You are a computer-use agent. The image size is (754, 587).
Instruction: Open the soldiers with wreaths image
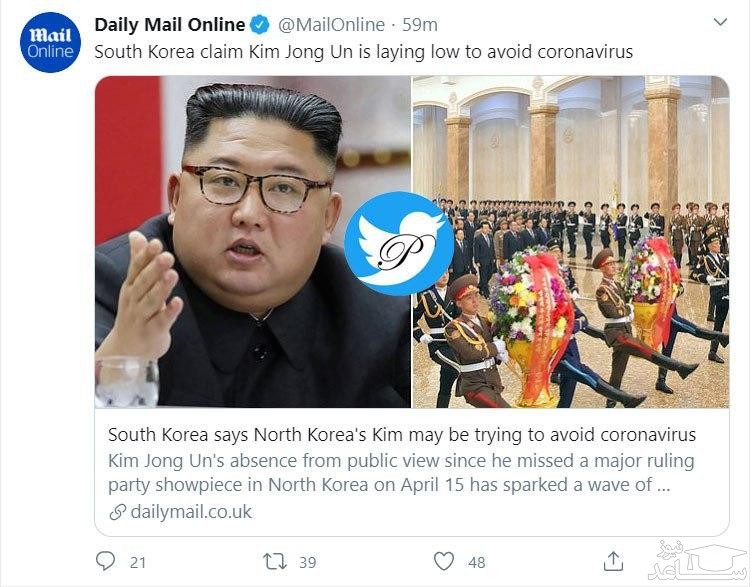571,242
